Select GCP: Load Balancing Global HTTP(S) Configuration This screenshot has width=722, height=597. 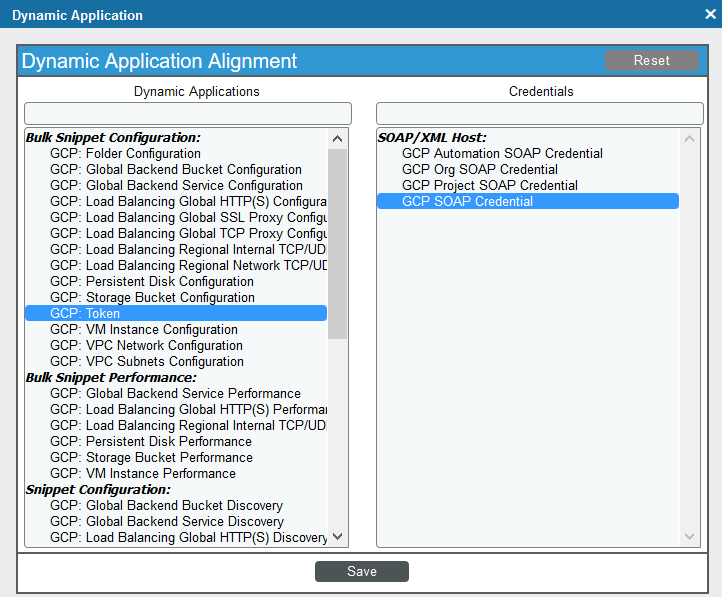click(x=176, y=202)
